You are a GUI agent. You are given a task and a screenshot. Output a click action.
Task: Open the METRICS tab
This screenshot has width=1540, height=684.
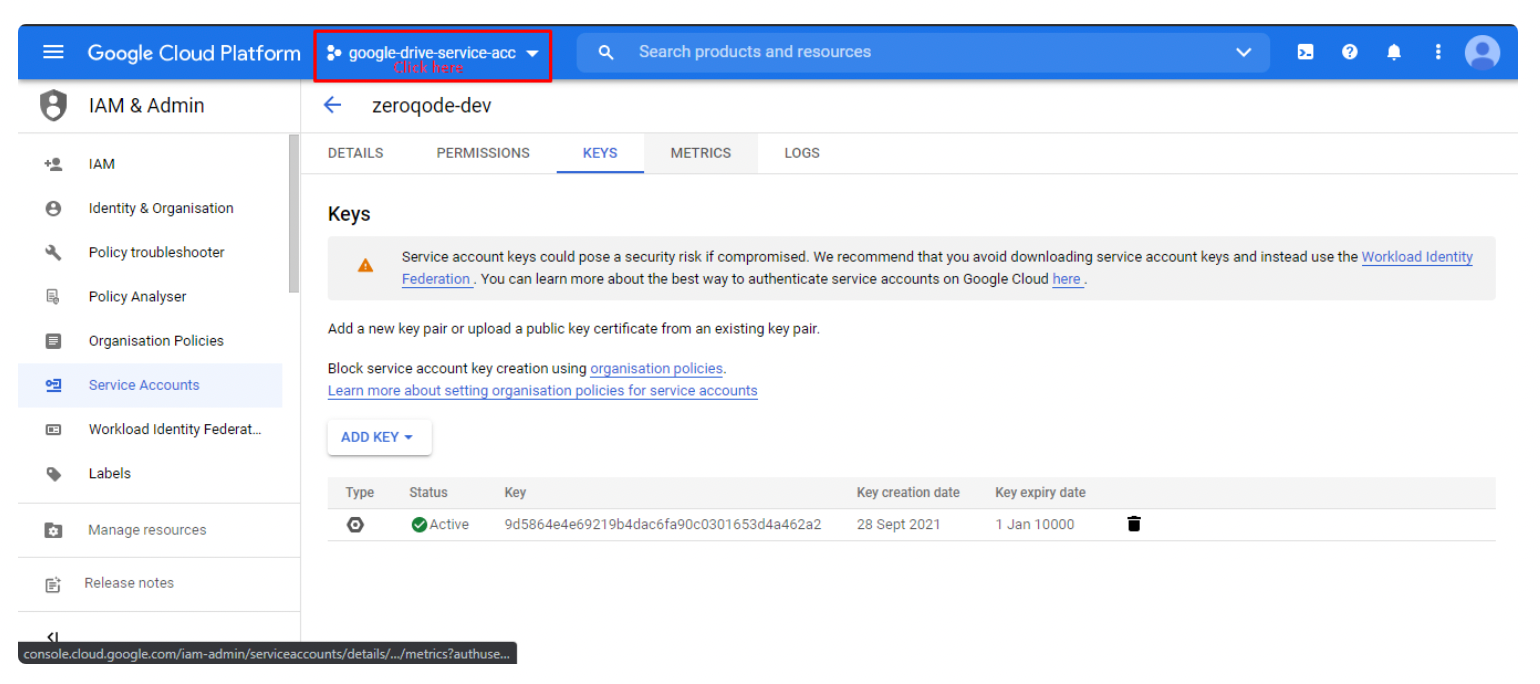701,153
